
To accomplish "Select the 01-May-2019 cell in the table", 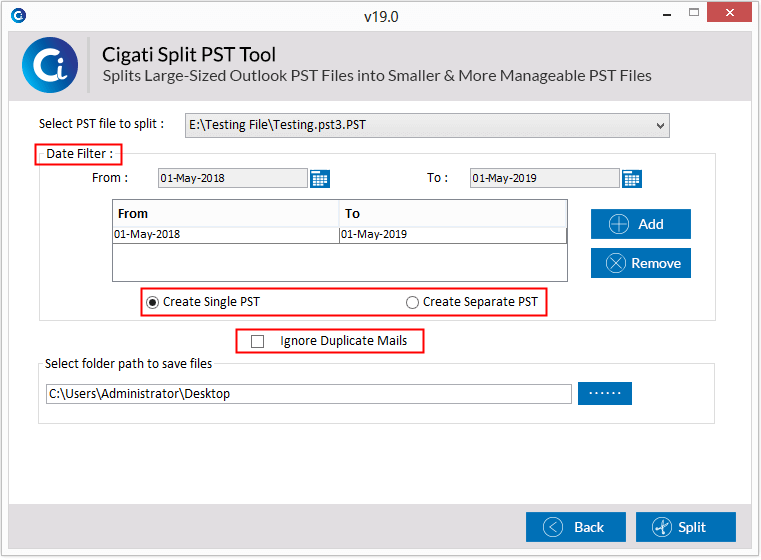I will click(453, 234).
